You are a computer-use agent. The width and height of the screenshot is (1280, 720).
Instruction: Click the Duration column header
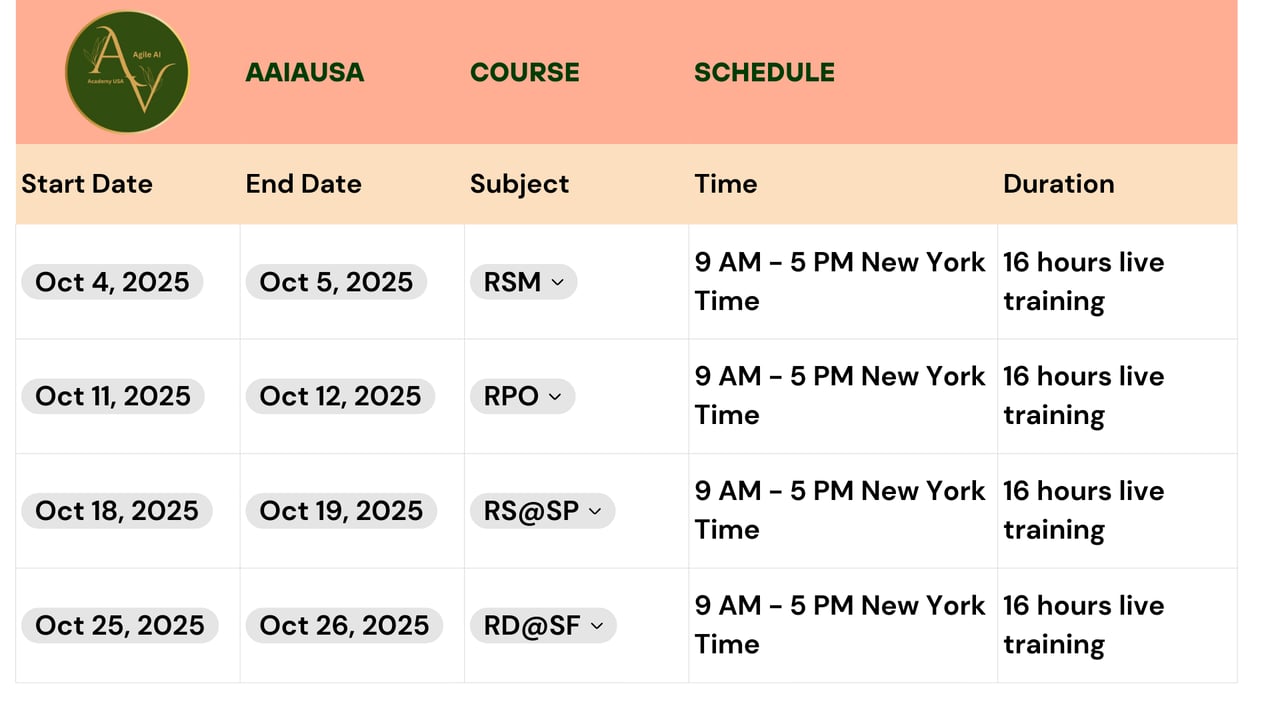(1058, 184)
